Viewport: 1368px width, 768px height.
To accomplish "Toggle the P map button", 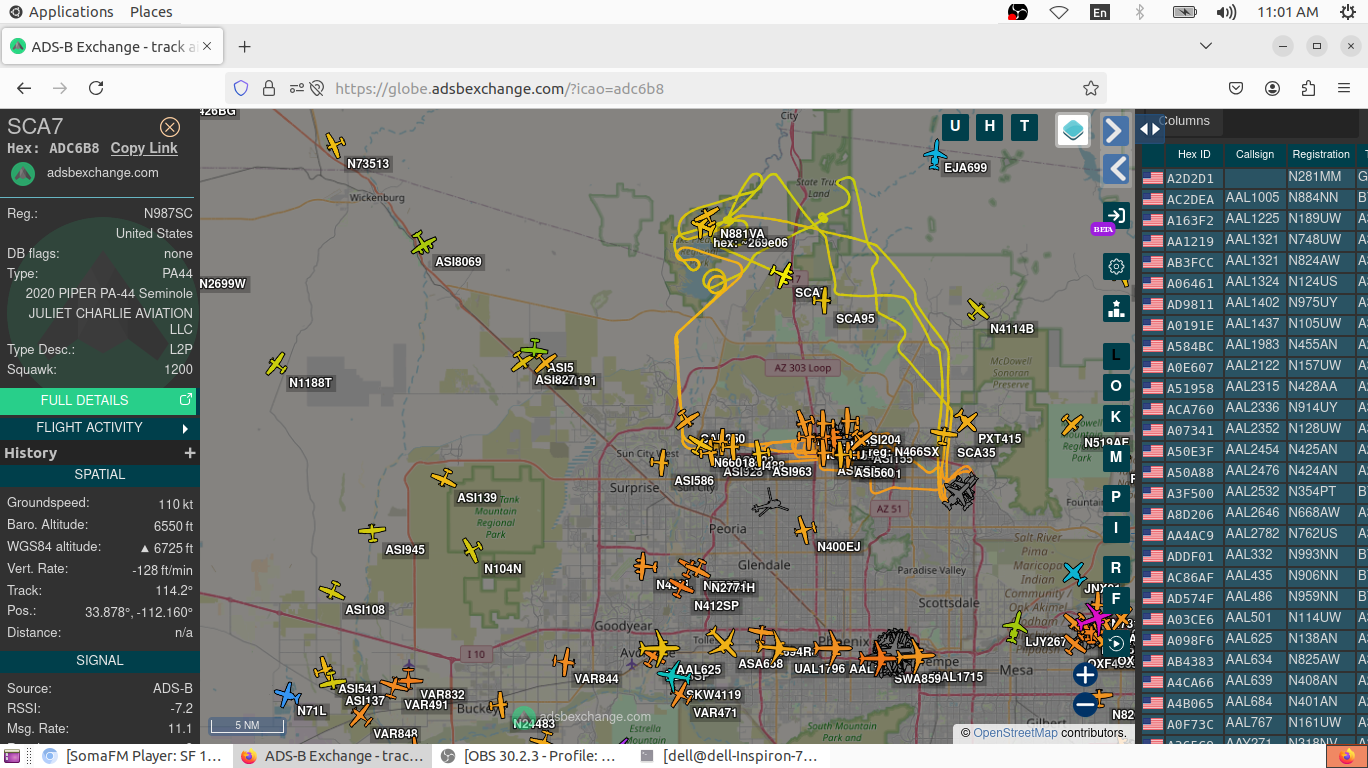I will pyautogui.click(x=1116, y=497).
